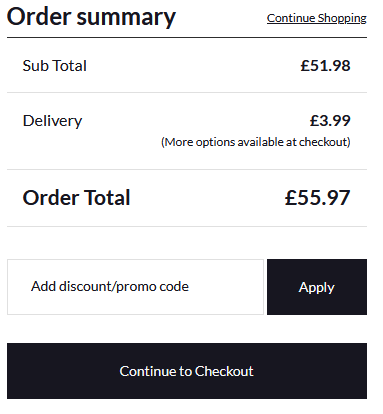The width and height of the screenshot is (383, 414).
Task: Click the Order Total label
Action: (x=76, y=197)
